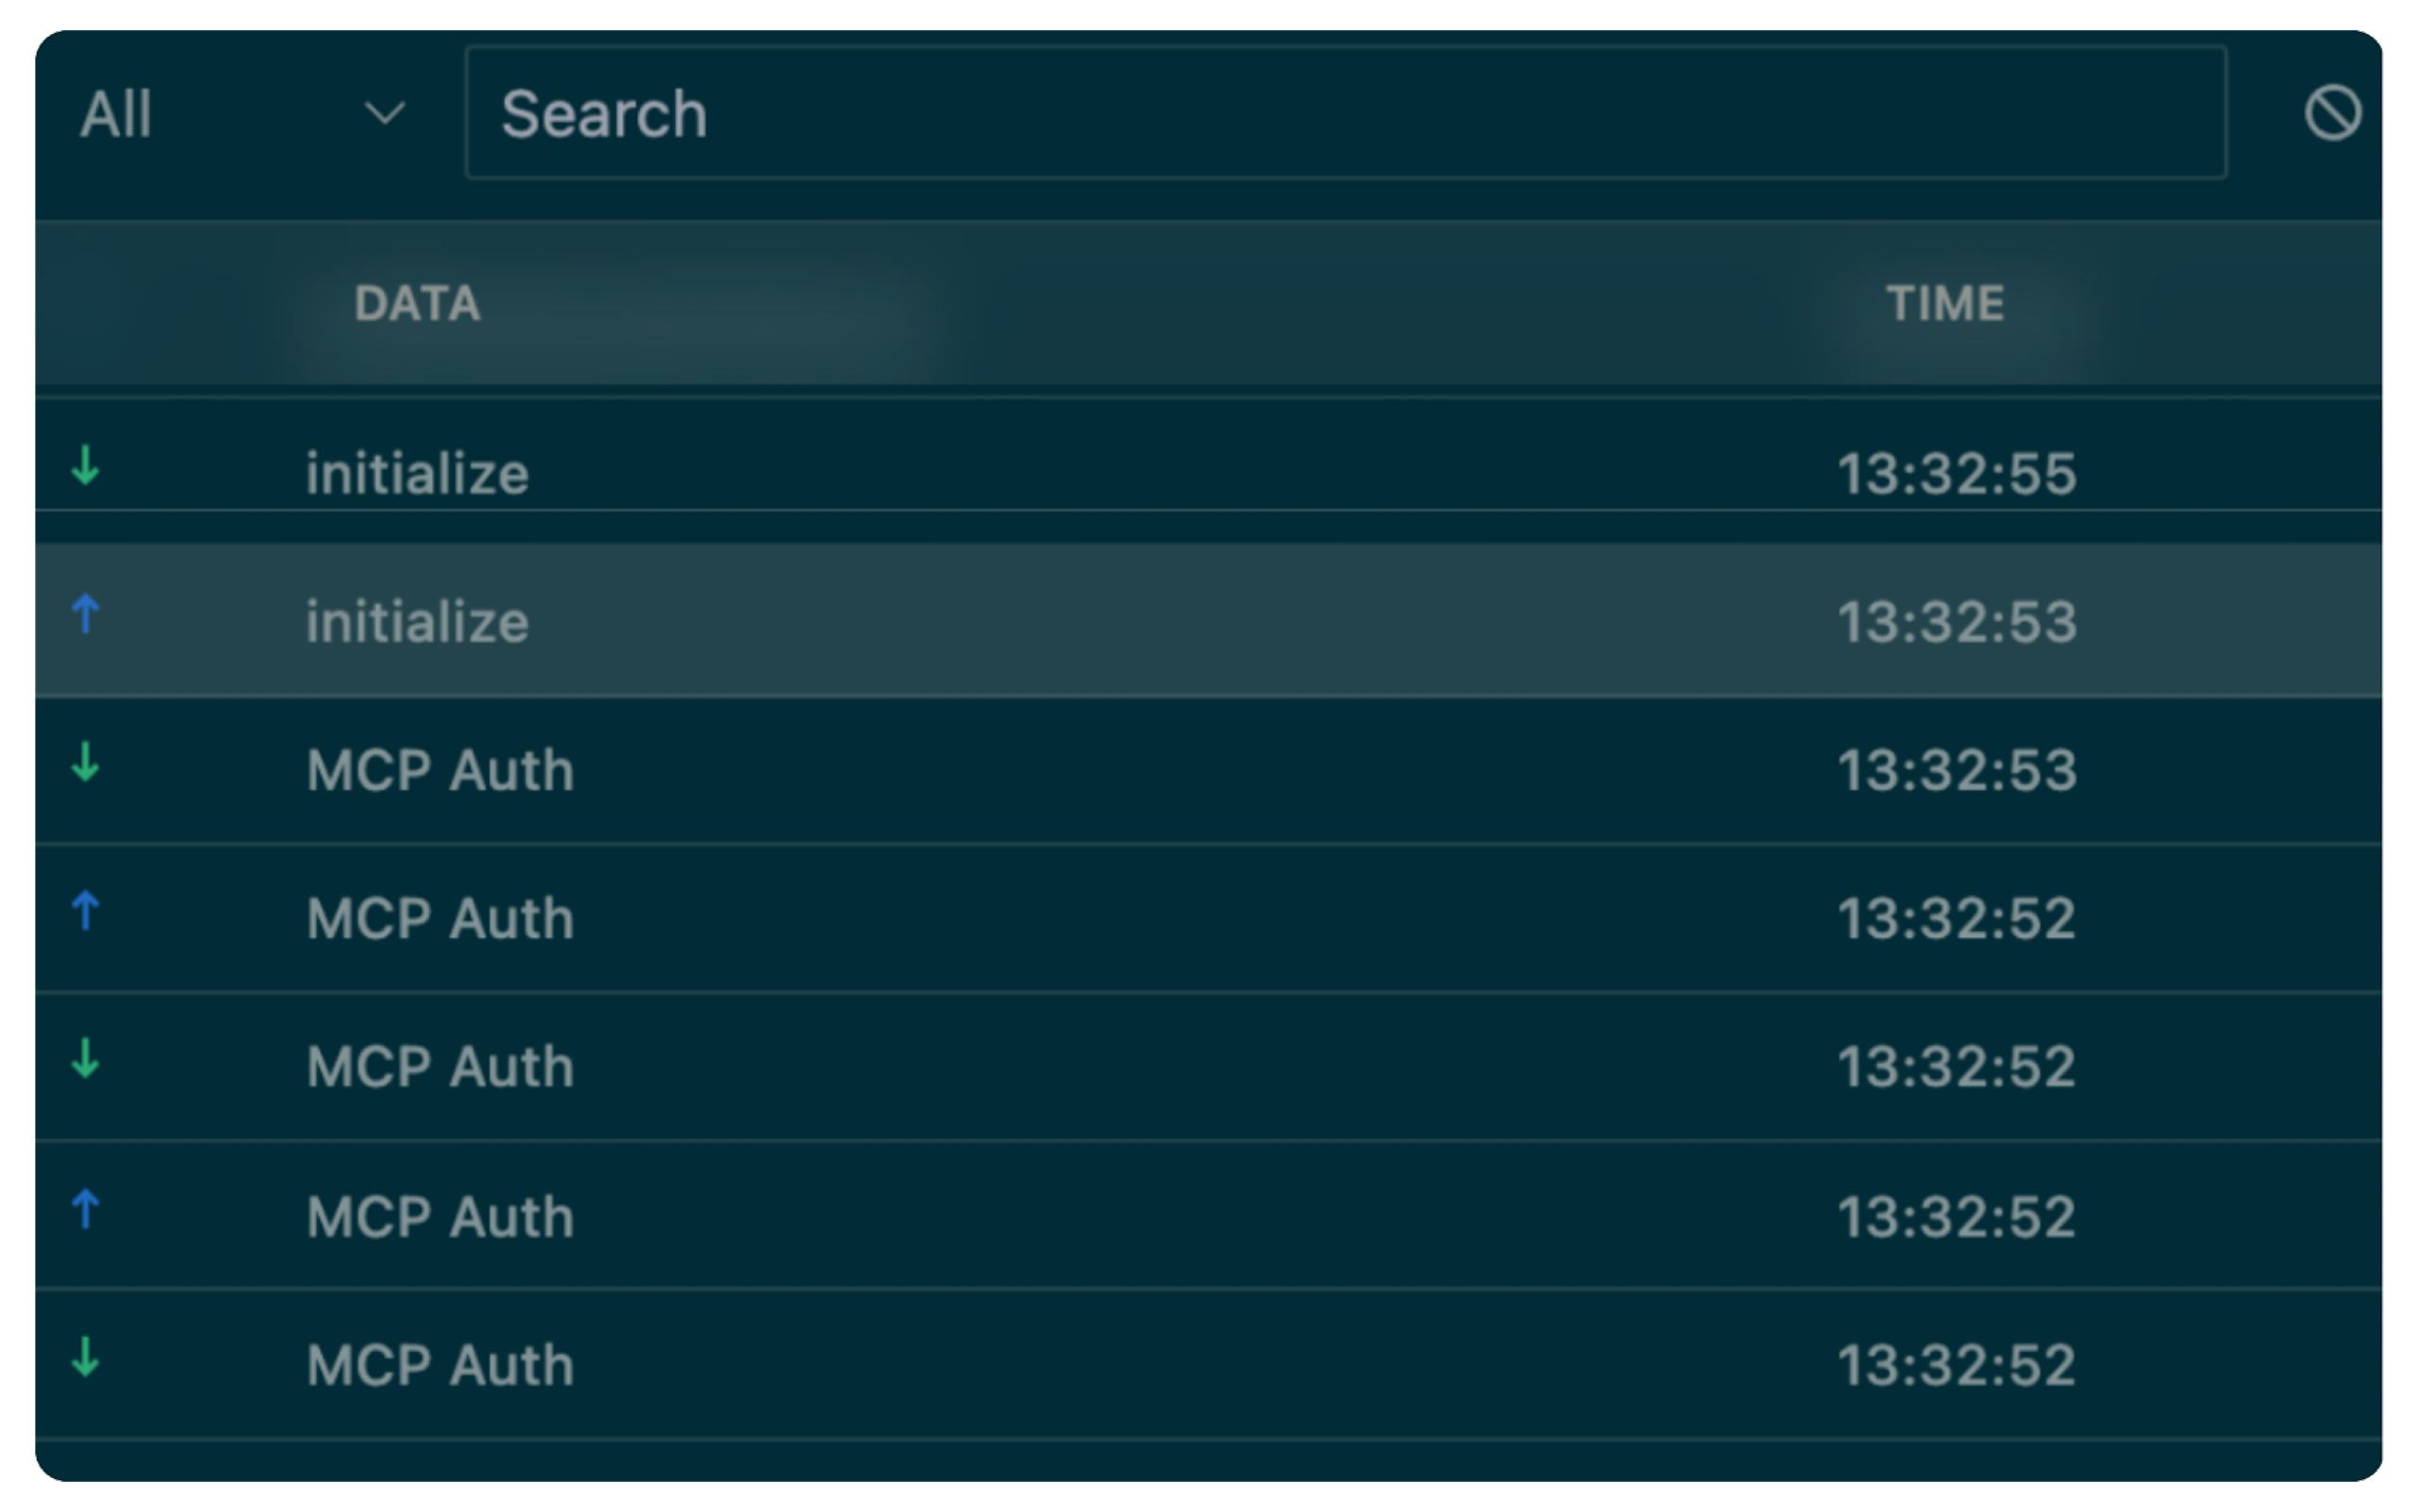The image size is (2420, 1512).
Task: Focus the Search input field
Action: point(1345,113)
